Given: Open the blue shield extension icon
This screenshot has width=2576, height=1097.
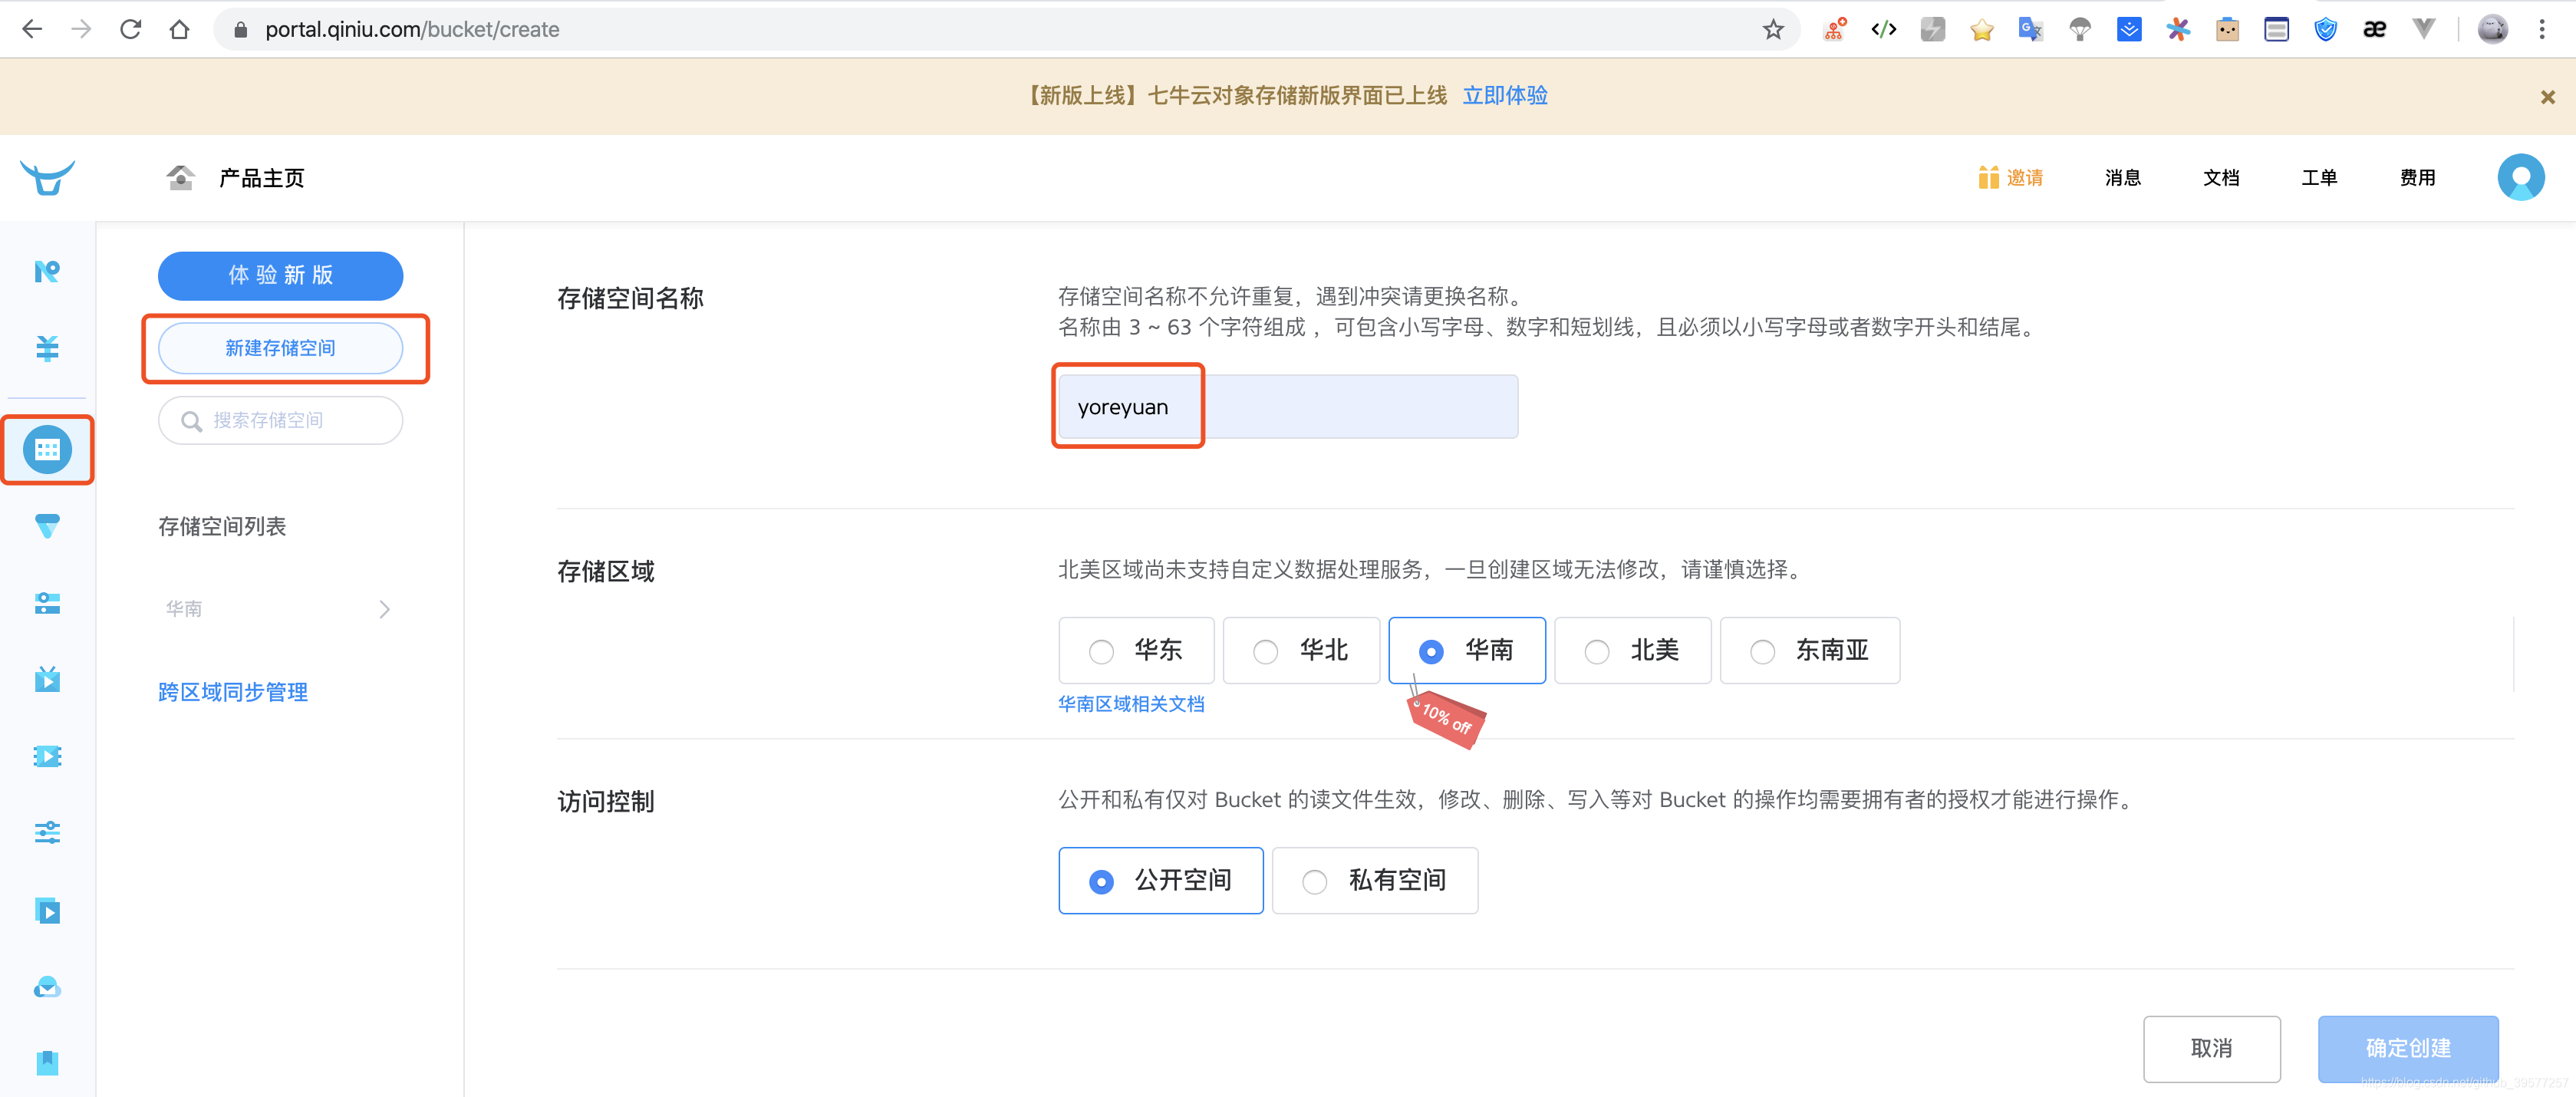Looking at the screenshot, I should pos(2325,29).
